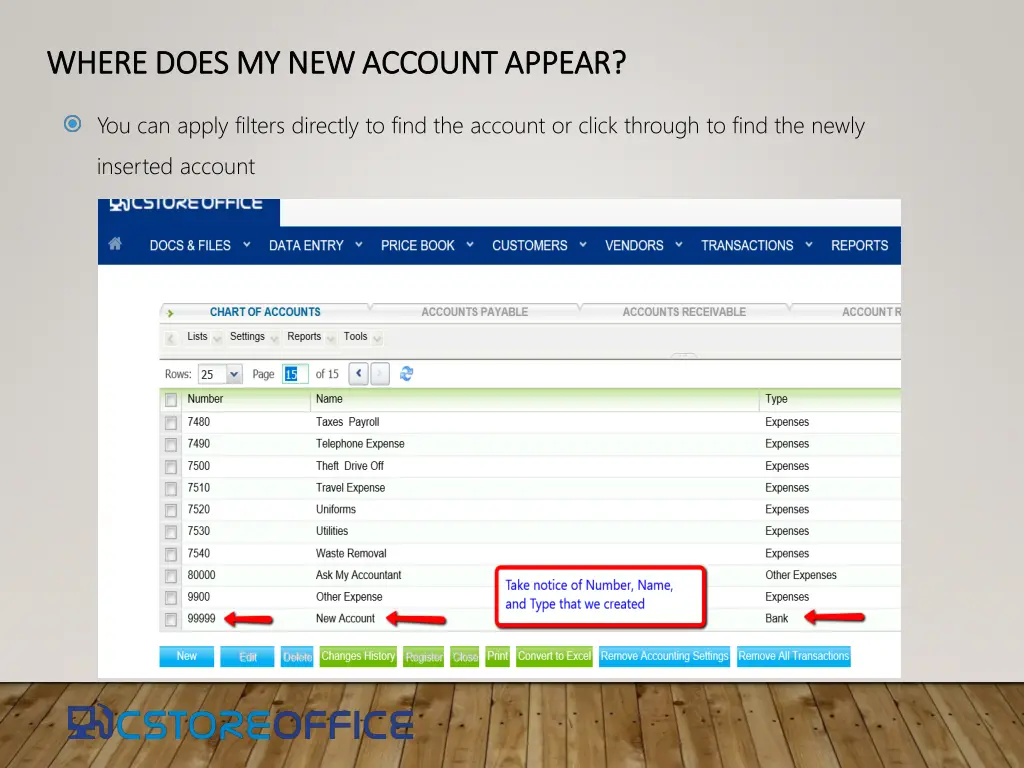This screenshot has width=1024, height=768.
Task: Check the select-all checkbox in header row
Action: tap(171, 400)
